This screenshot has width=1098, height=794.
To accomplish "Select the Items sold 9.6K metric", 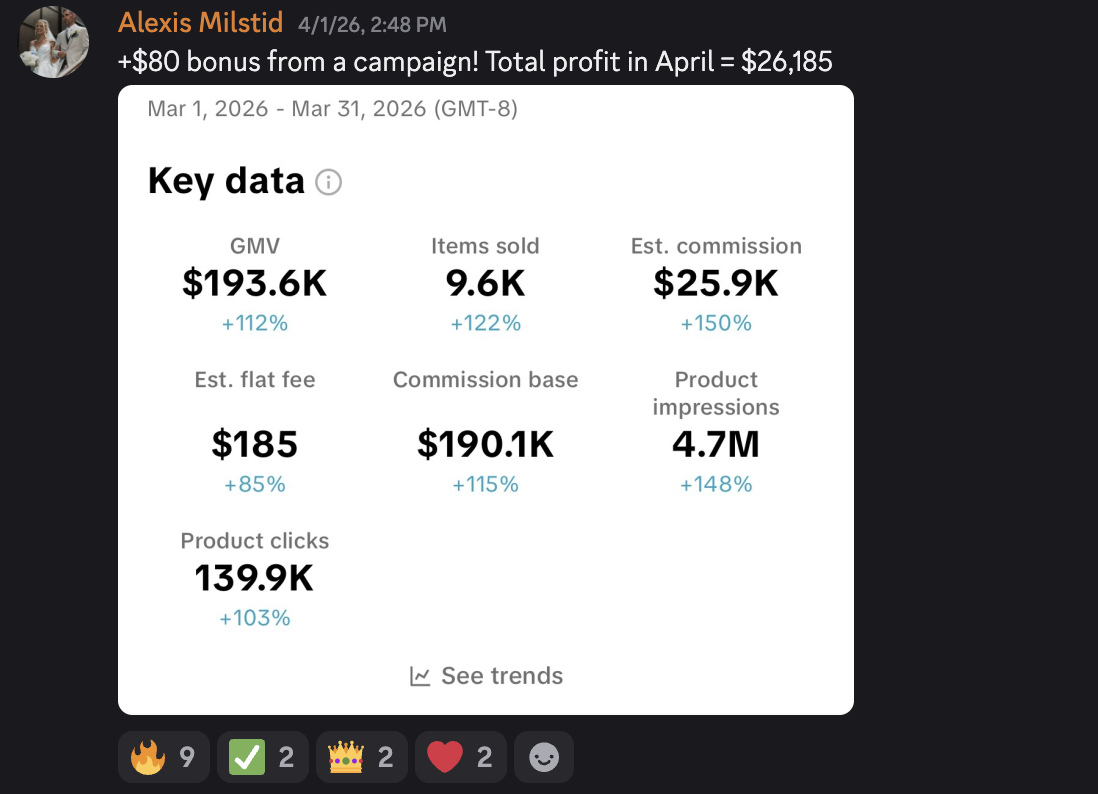I will point(485,284).
